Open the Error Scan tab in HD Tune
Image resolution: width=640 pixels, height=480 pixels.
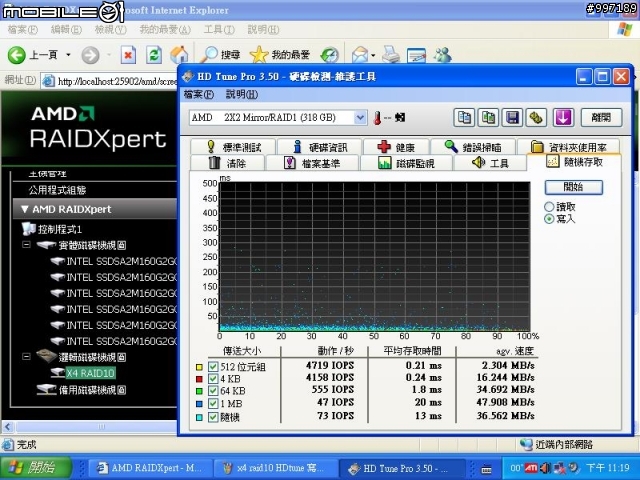[473, 147]
